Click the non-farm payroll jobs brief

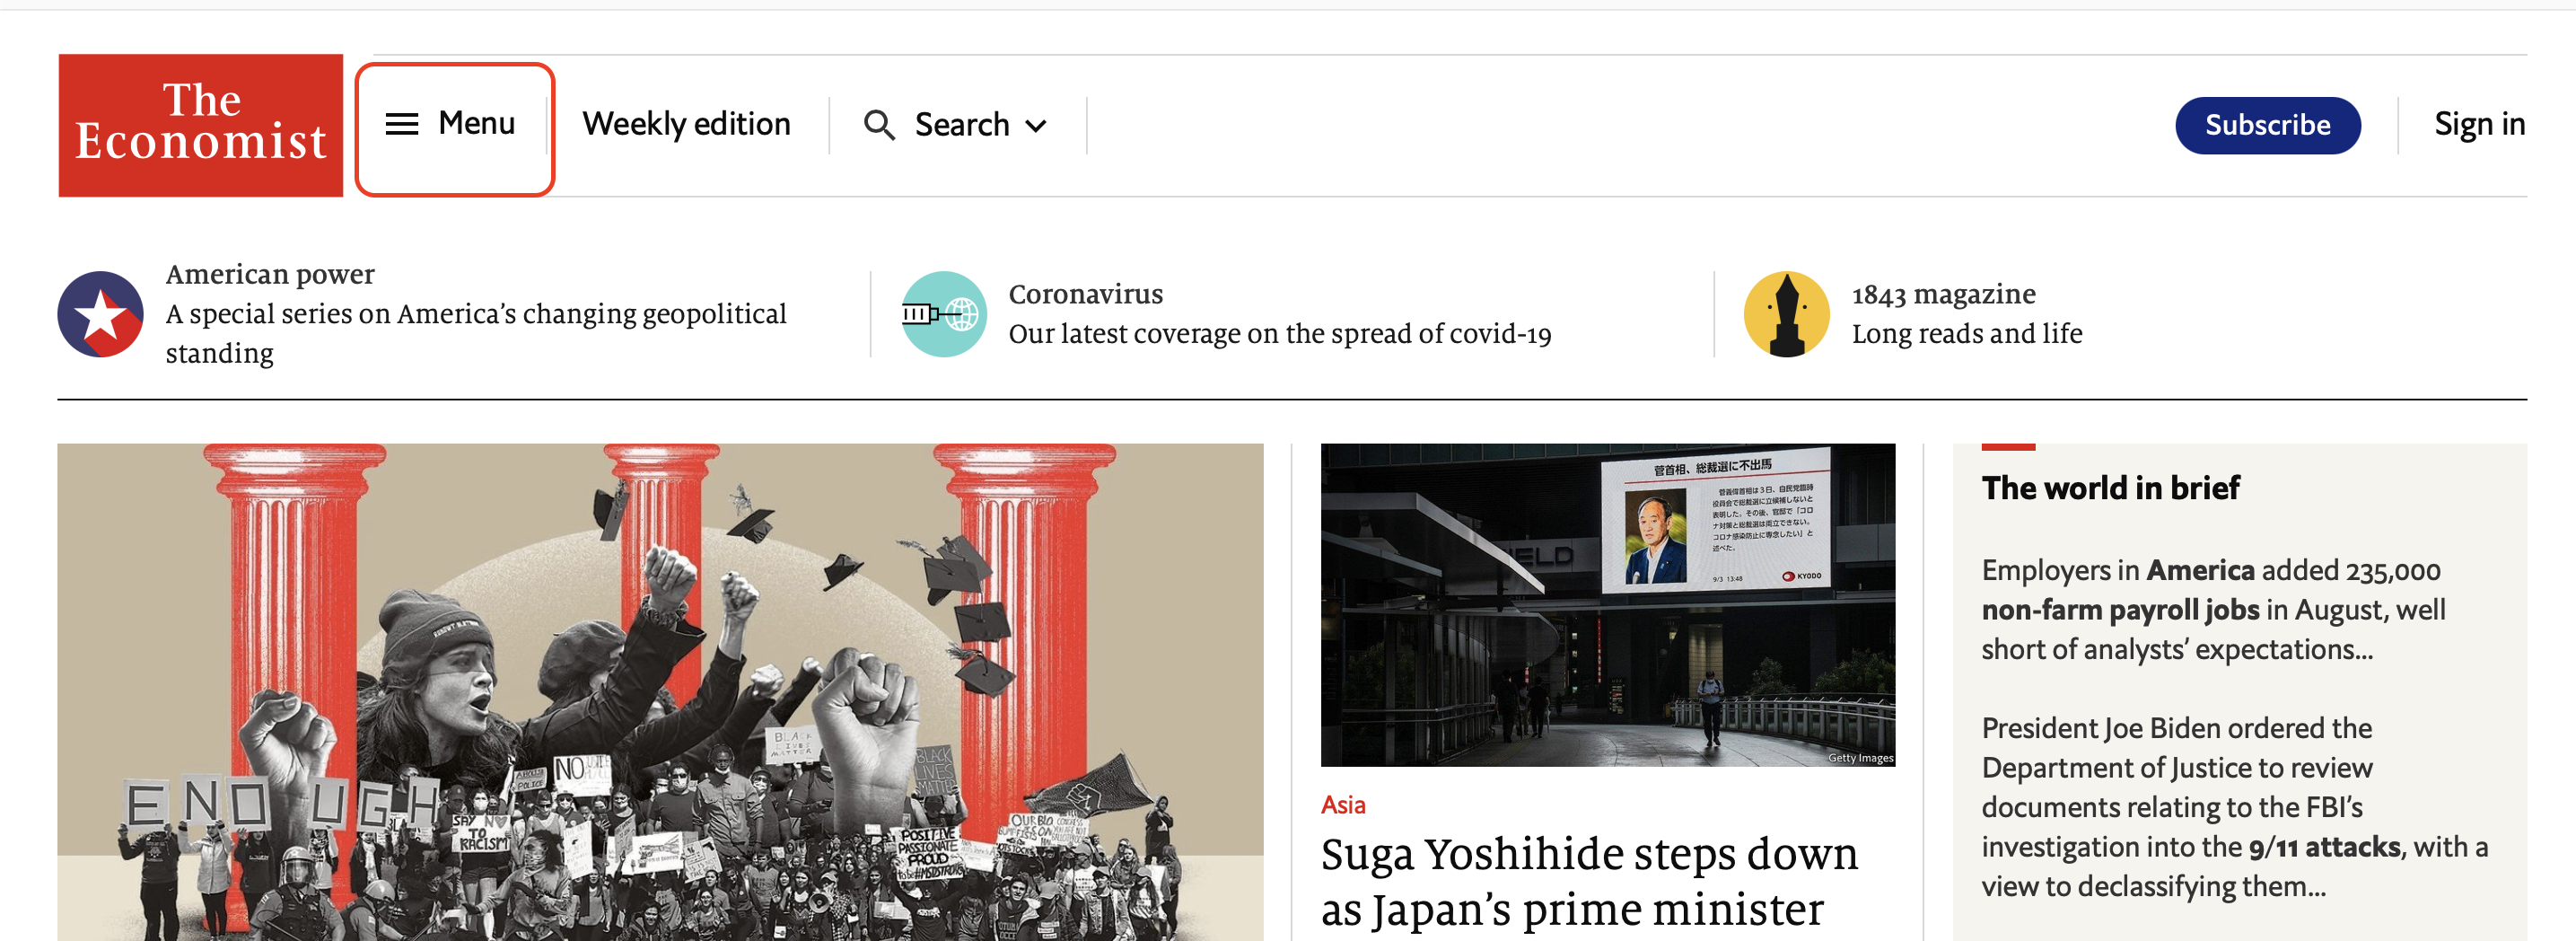(2213, 609)
